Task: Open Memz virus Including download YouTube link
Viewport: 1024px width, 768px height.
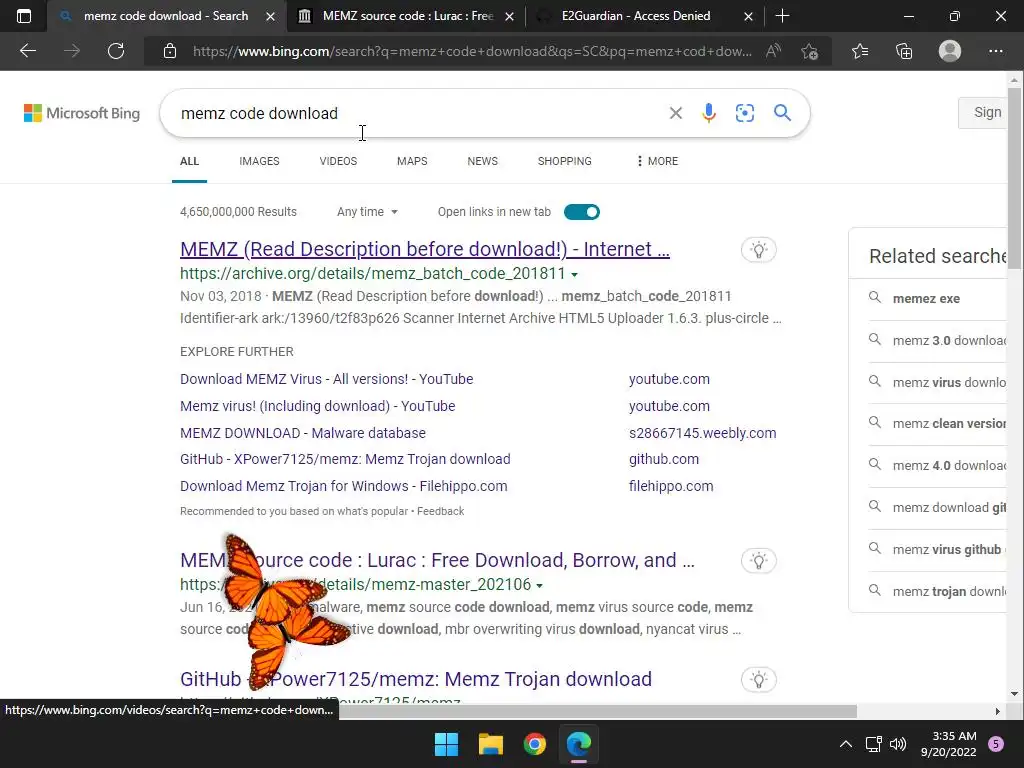Action: tap(317, 406)
